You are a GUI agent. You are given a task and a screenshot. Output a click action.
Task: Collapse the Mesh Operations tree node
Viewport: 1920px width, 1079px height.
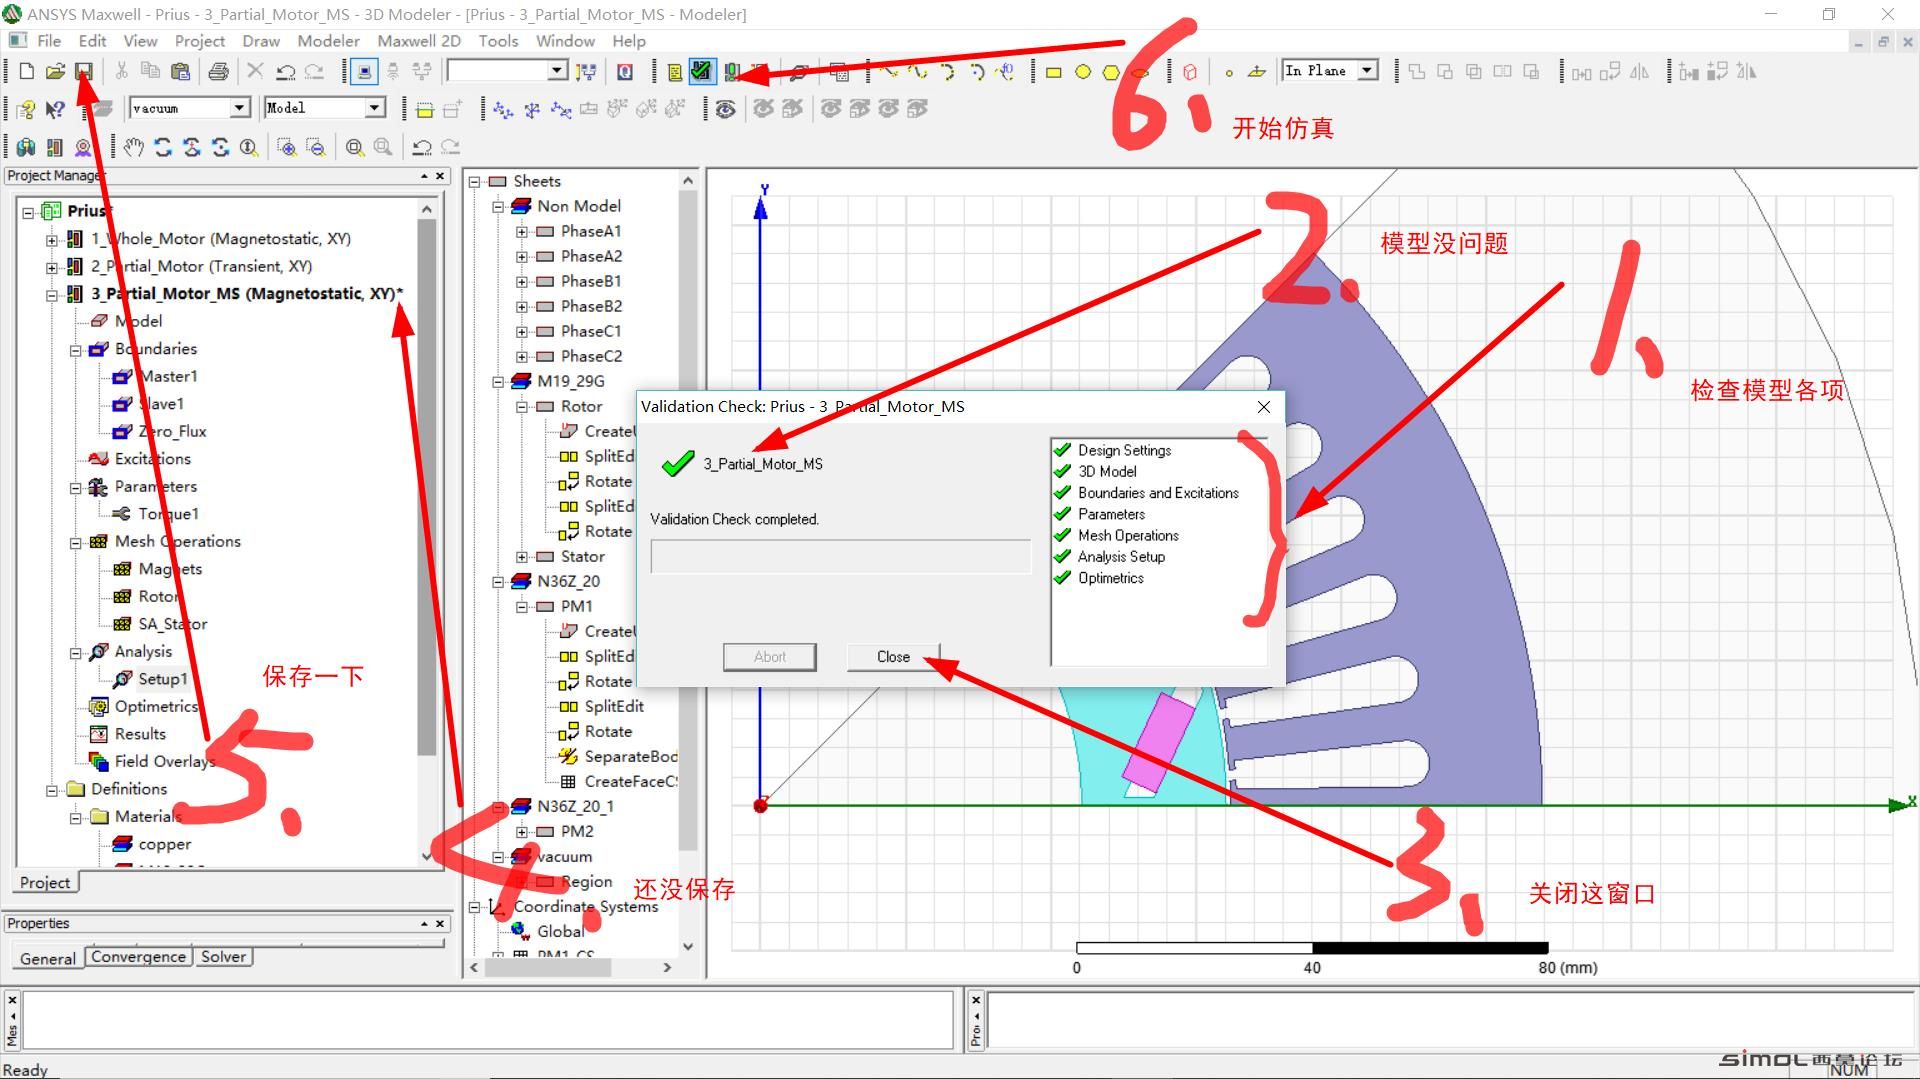(x=76, y=543)
